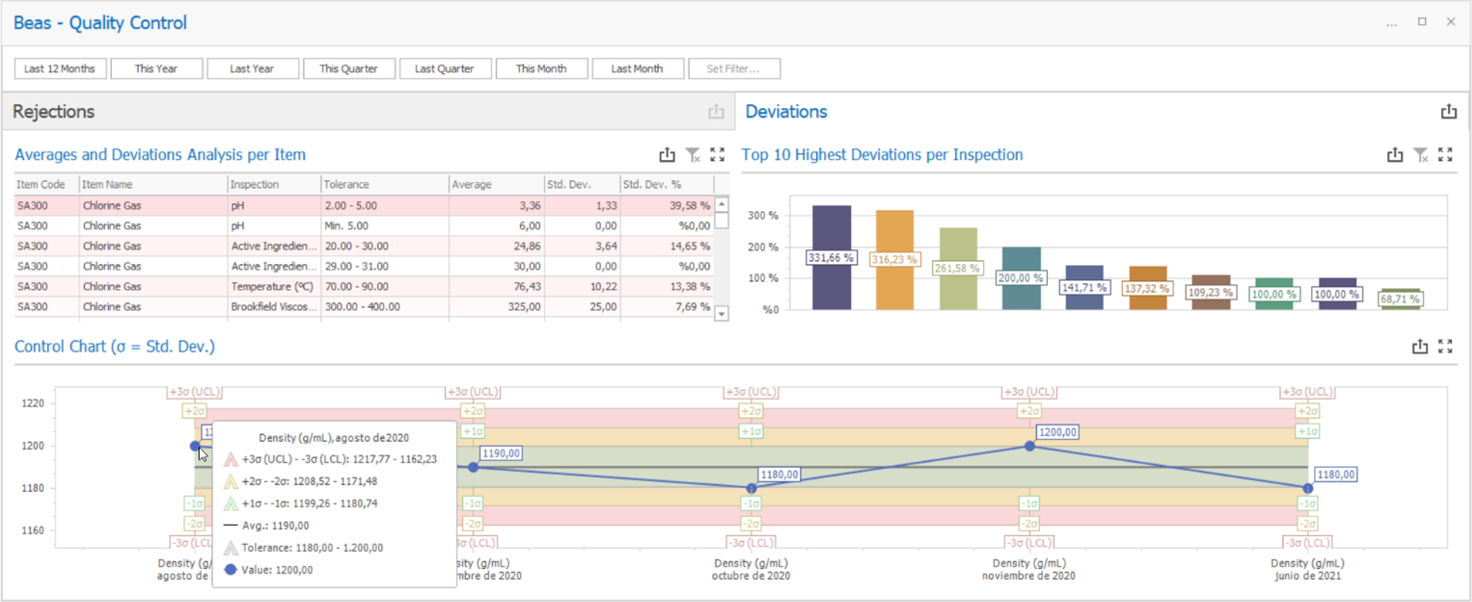The width and height of the screenshot is (1472, 602).
Task: Click the export icon in Deviations tab header
Action: point(1448,112)
